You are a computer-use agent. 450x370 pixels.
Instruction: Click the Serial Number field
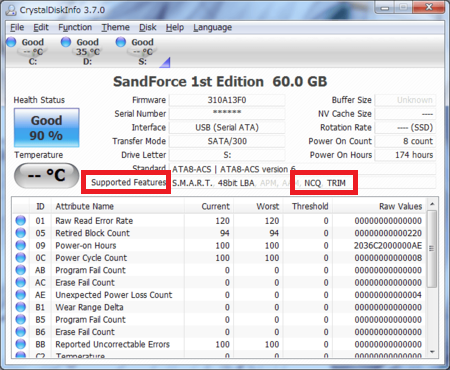(227, 114)
